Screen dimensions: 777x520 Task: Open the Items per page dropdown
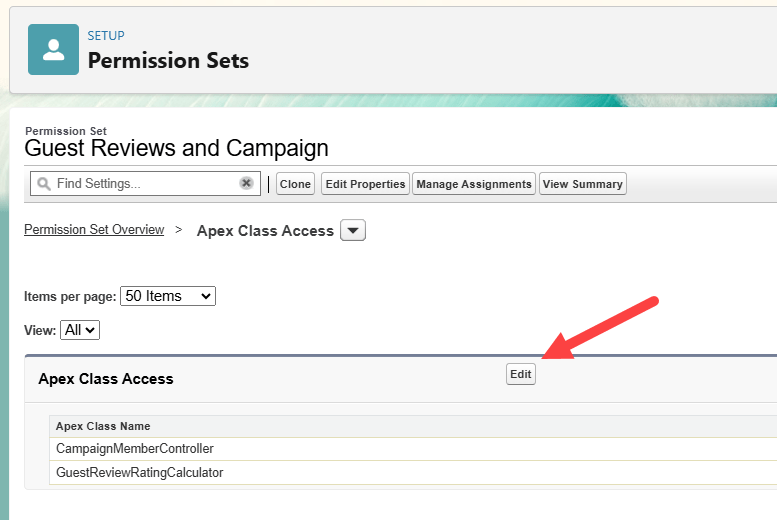point(167,296)
